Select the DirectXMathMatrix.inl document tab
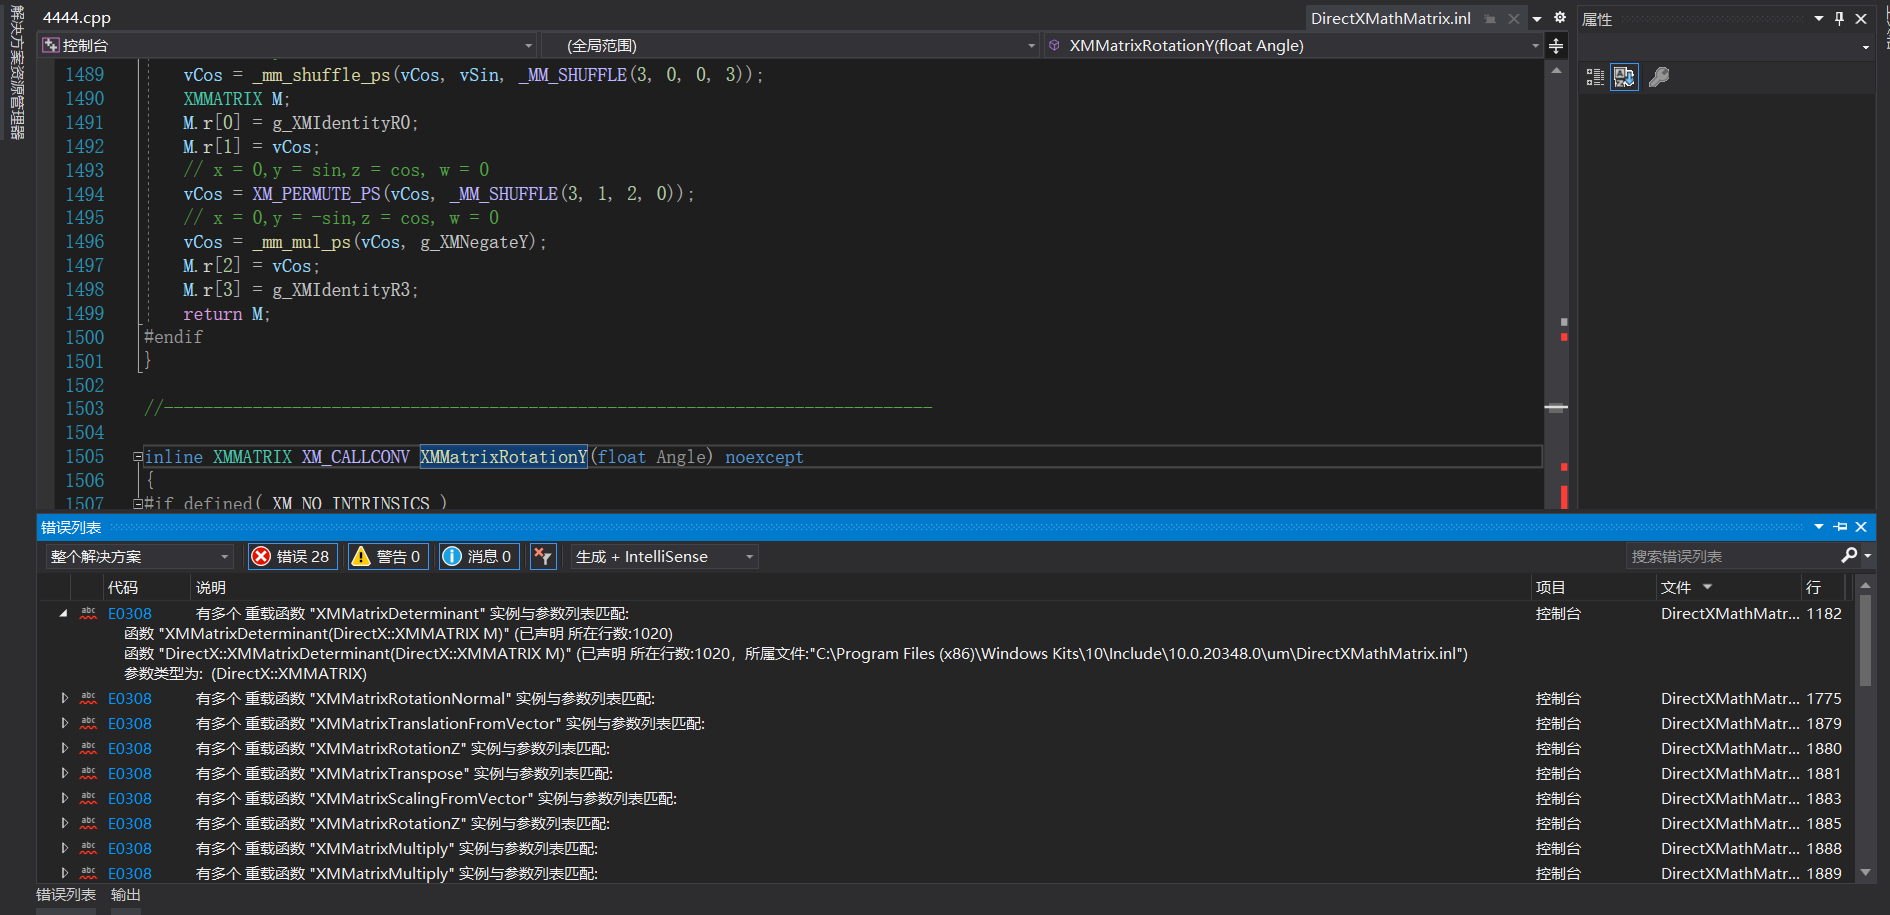Viewport: 1890px width, 915px height. (x=1390, y=18)
